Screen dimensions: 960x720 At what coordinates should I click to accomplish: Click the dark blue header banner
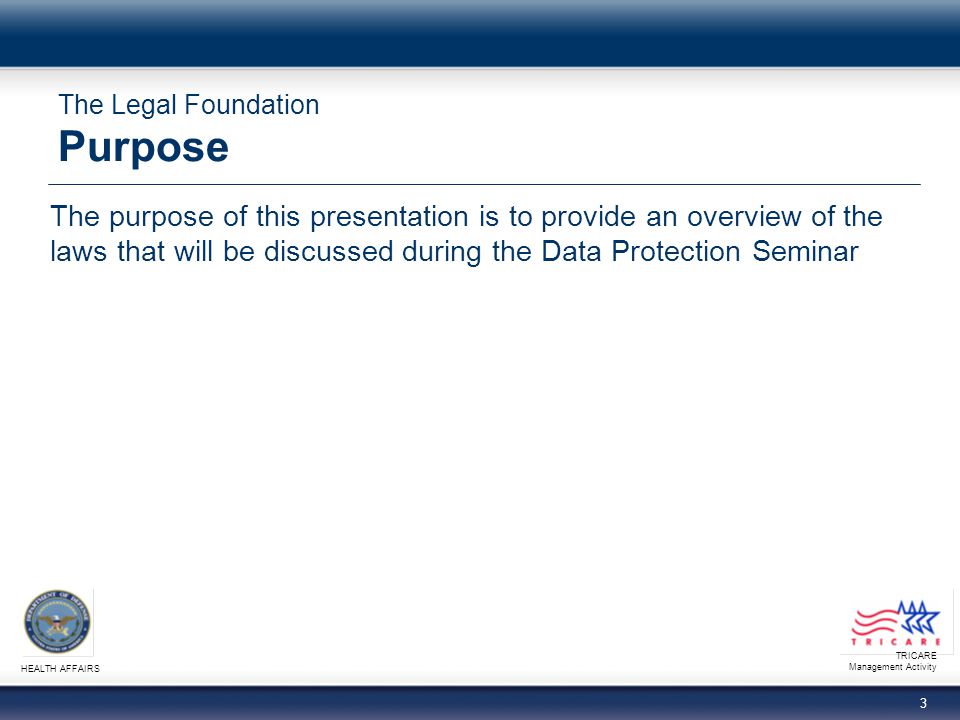coord(480,33)
